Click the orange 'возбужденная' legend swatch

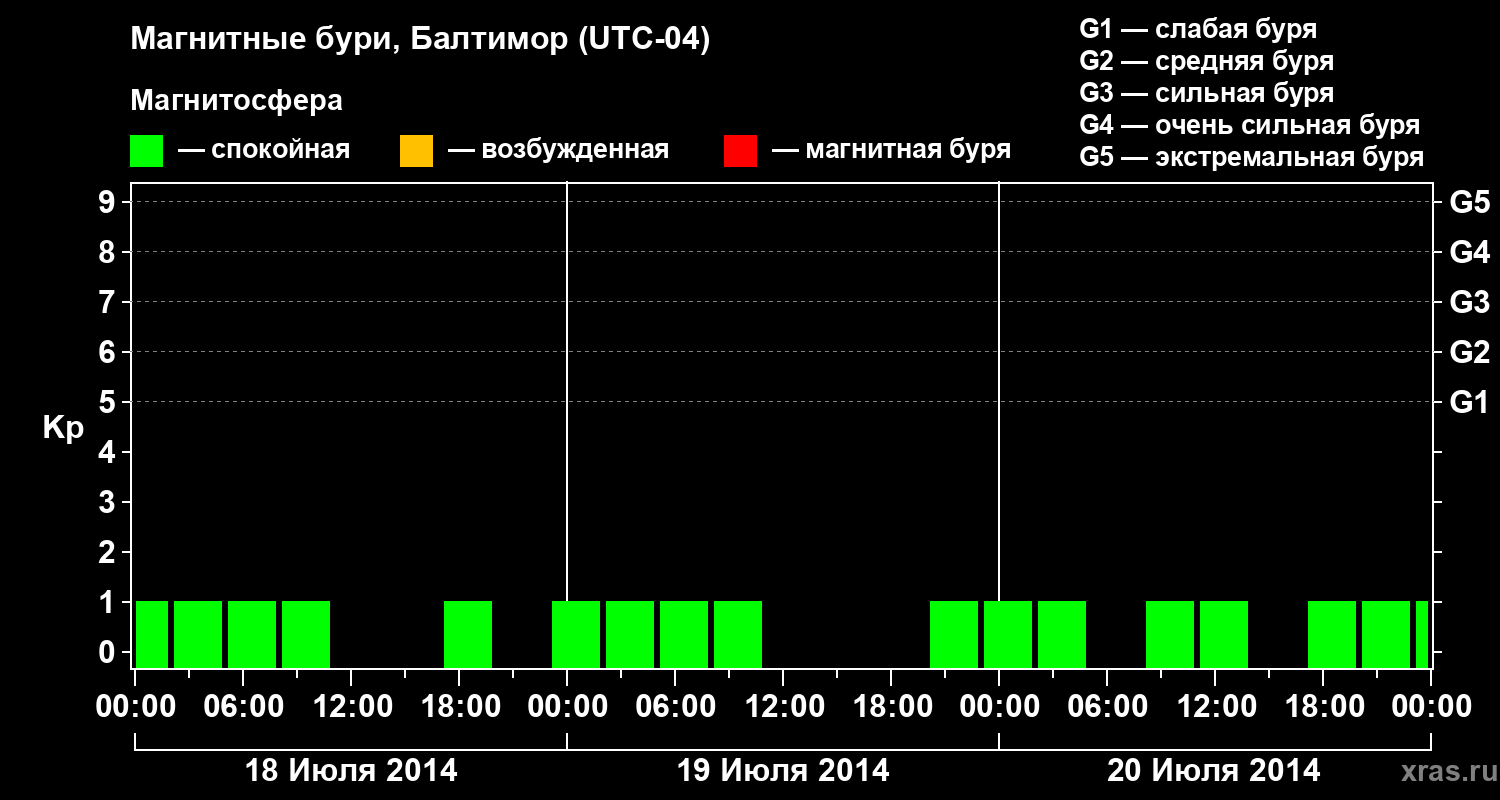click(416, 151)
